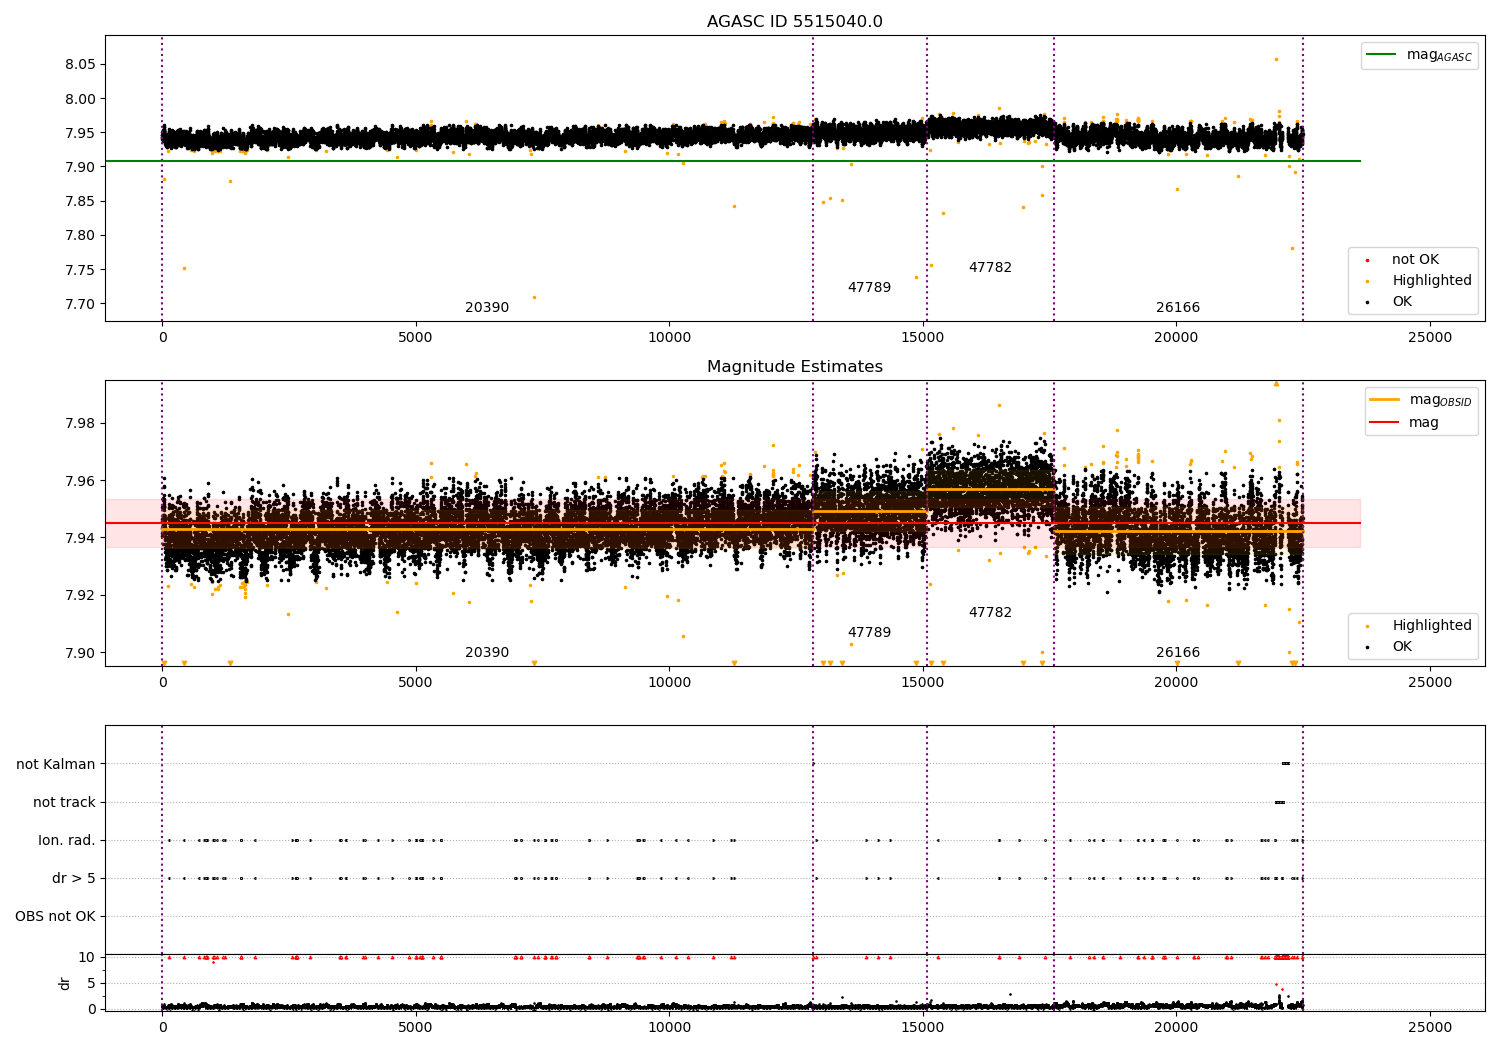Screen dimensions: 1500x1050
Task: Click obsid label 47782 in Magnitude Estimates plot
Action: click(x=990, y=613)
